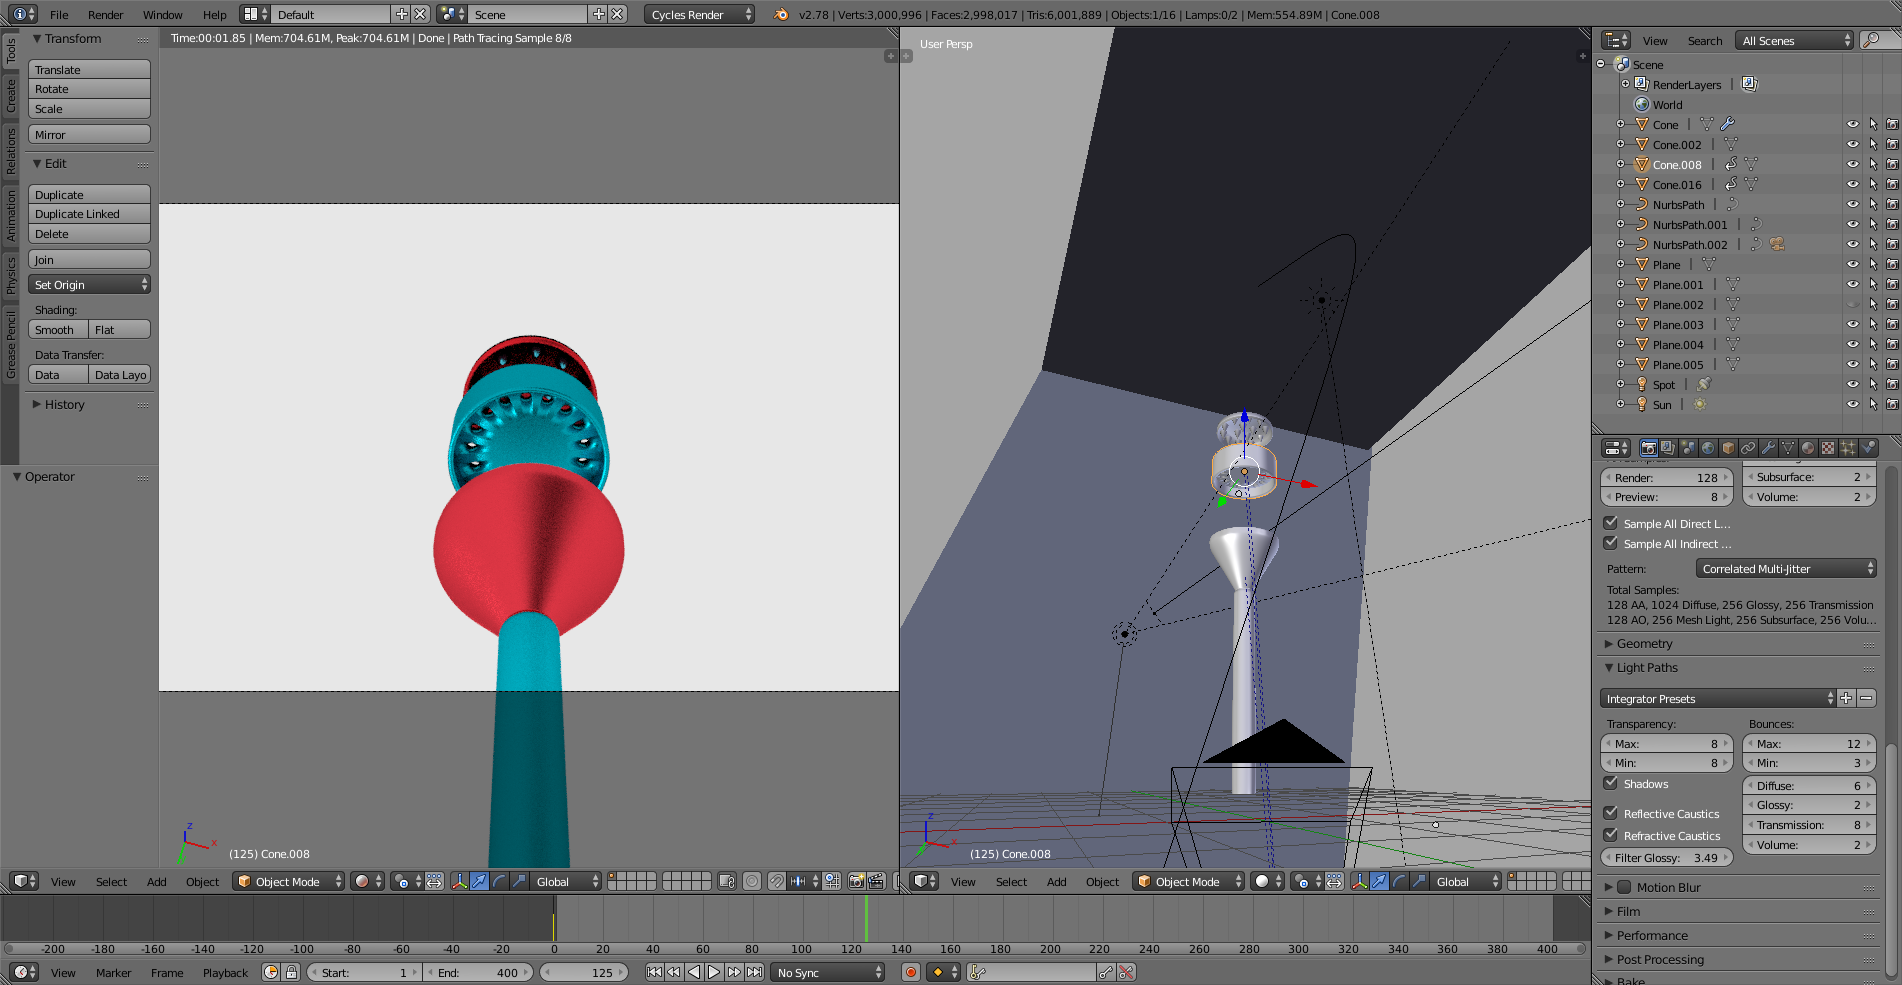
Task: Toggle Sample All Direct Lights checkbox
Action: (1610, 523)
